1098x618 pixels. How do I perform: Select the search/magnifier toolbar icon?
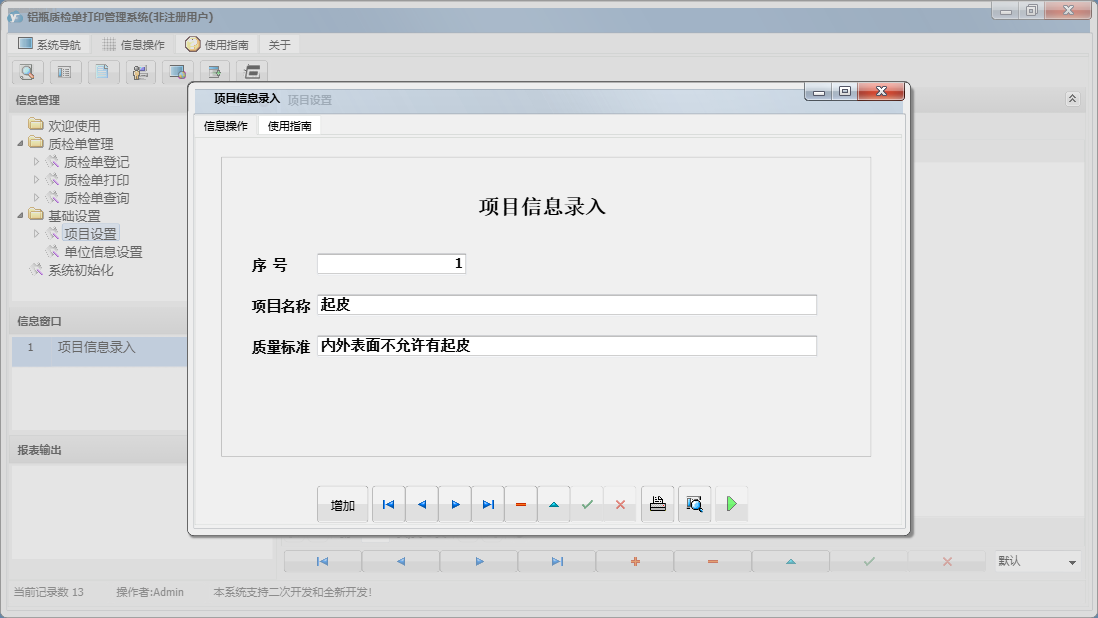tap(27, 72)
